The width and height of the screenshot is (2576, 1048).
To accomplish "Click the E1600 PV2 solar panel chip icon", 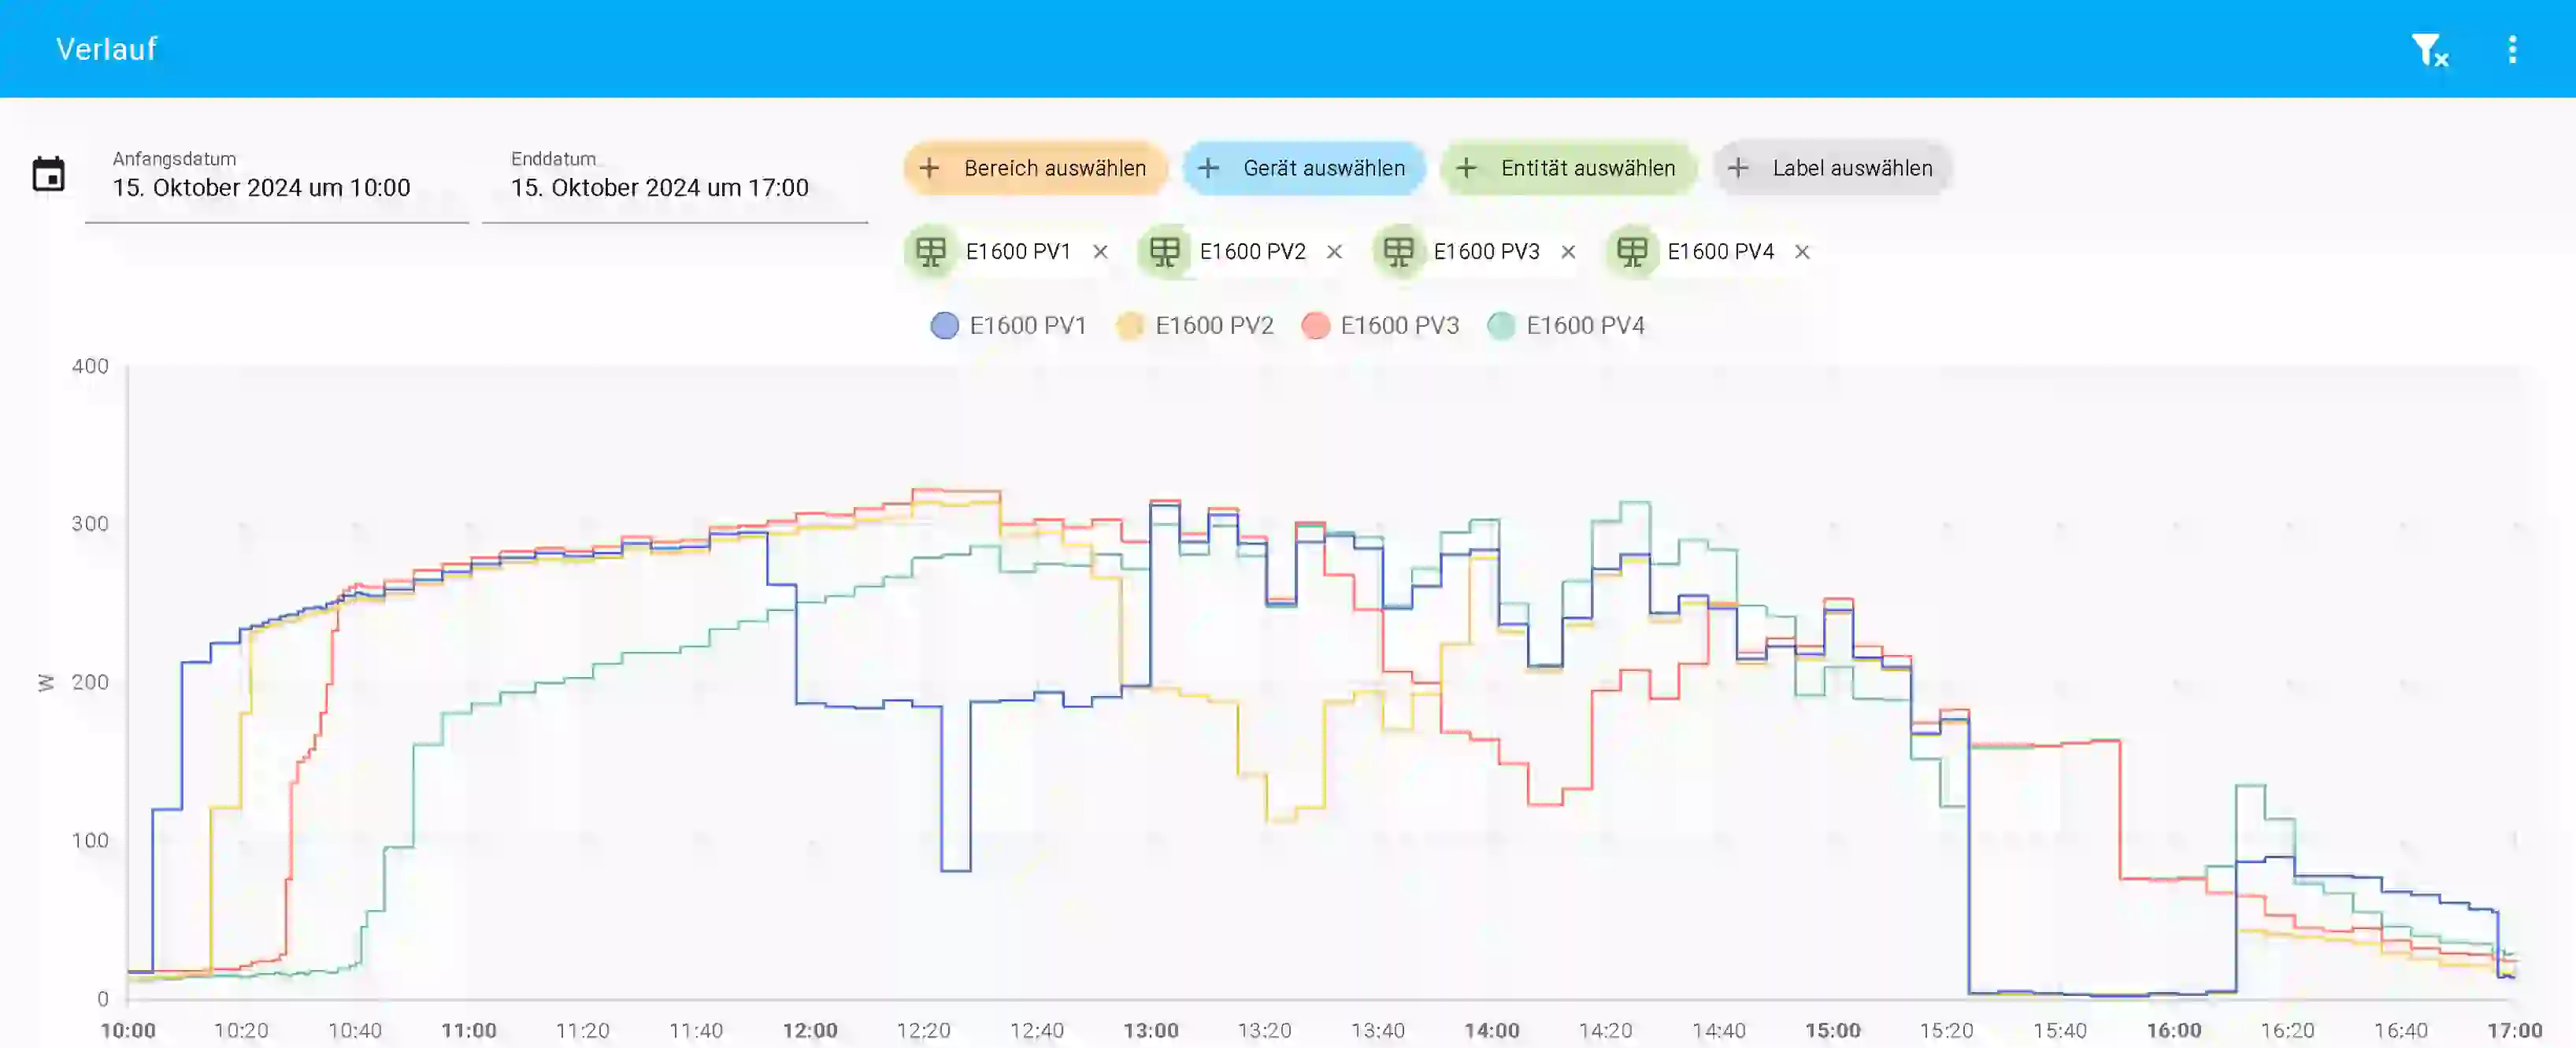I will [1164, 251].
